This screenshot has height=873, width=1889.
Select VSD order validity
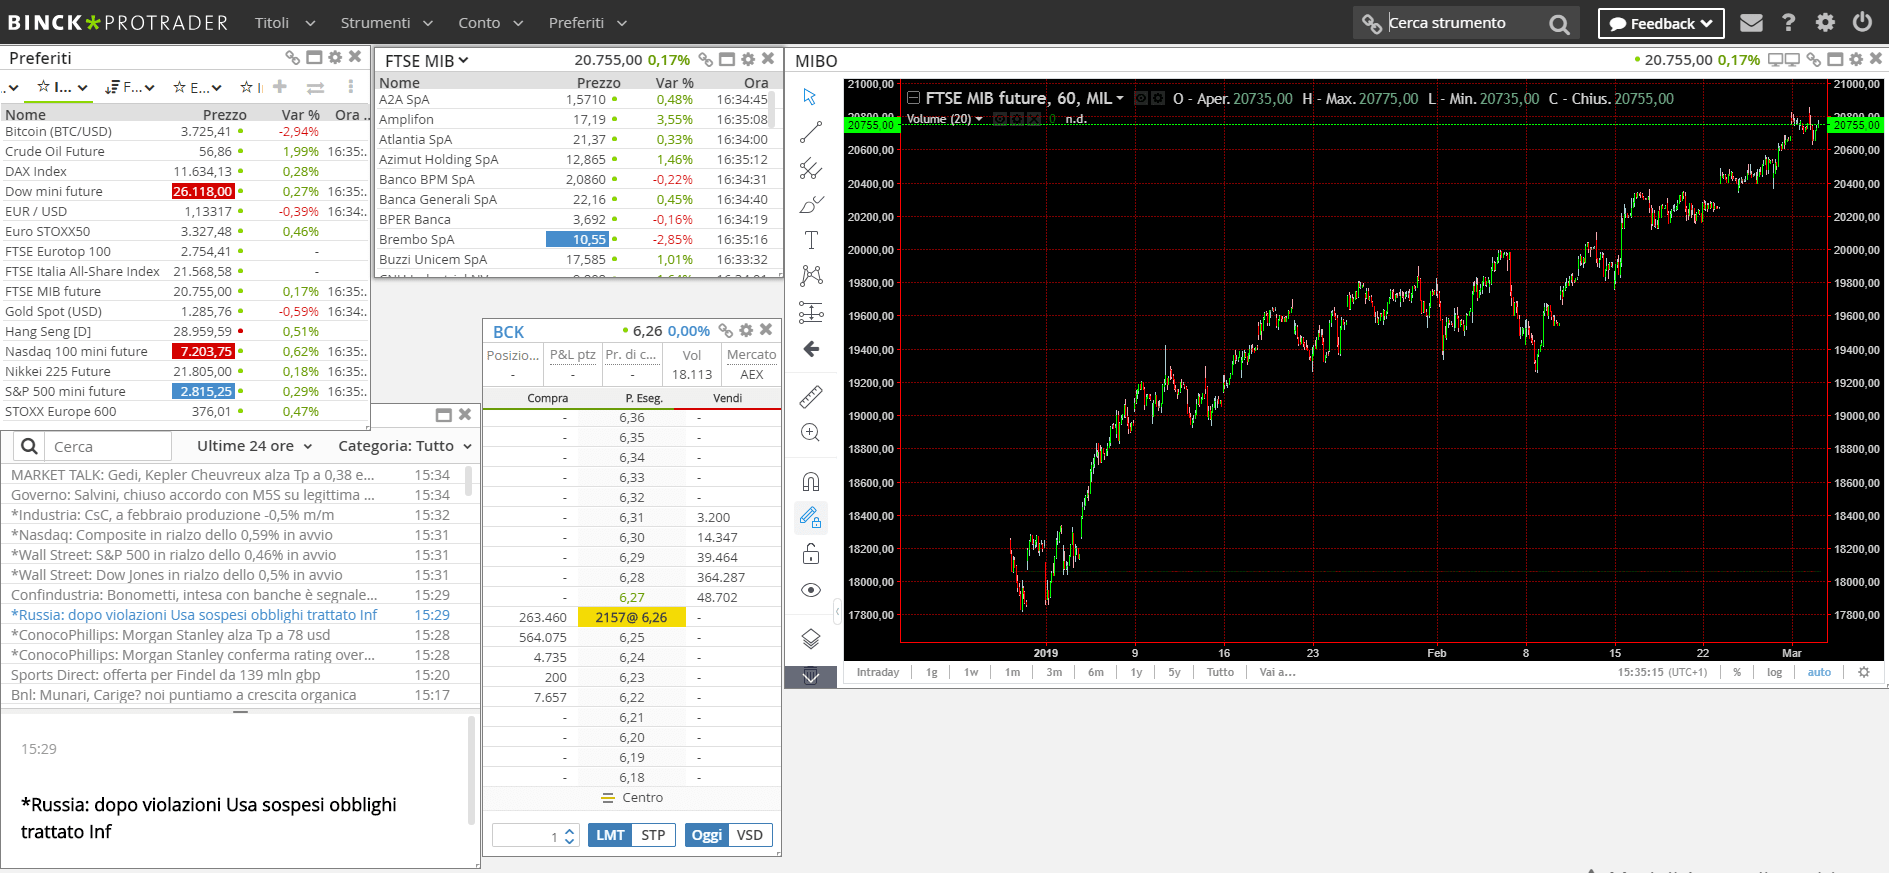pos(750,835)
